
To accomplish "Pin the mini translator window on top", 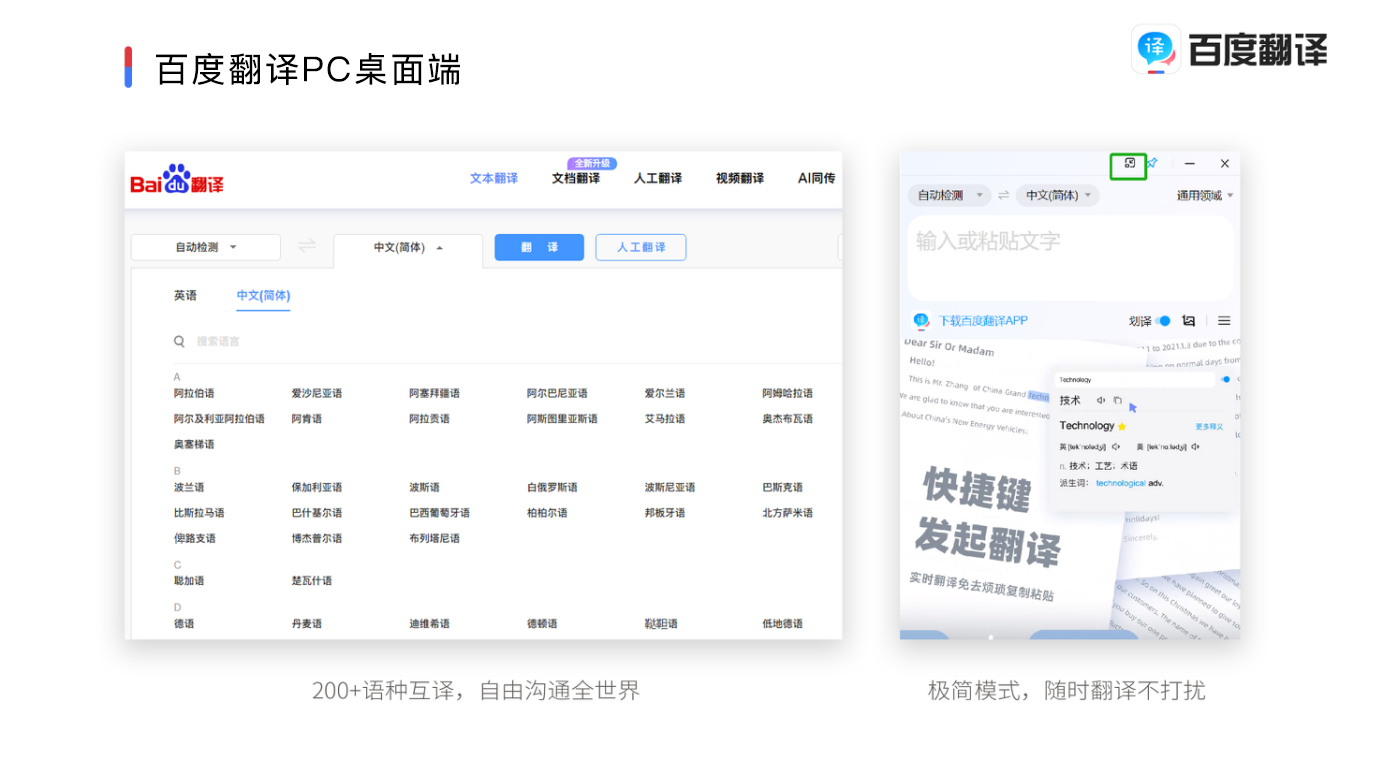I will [x=1152, y=163].
